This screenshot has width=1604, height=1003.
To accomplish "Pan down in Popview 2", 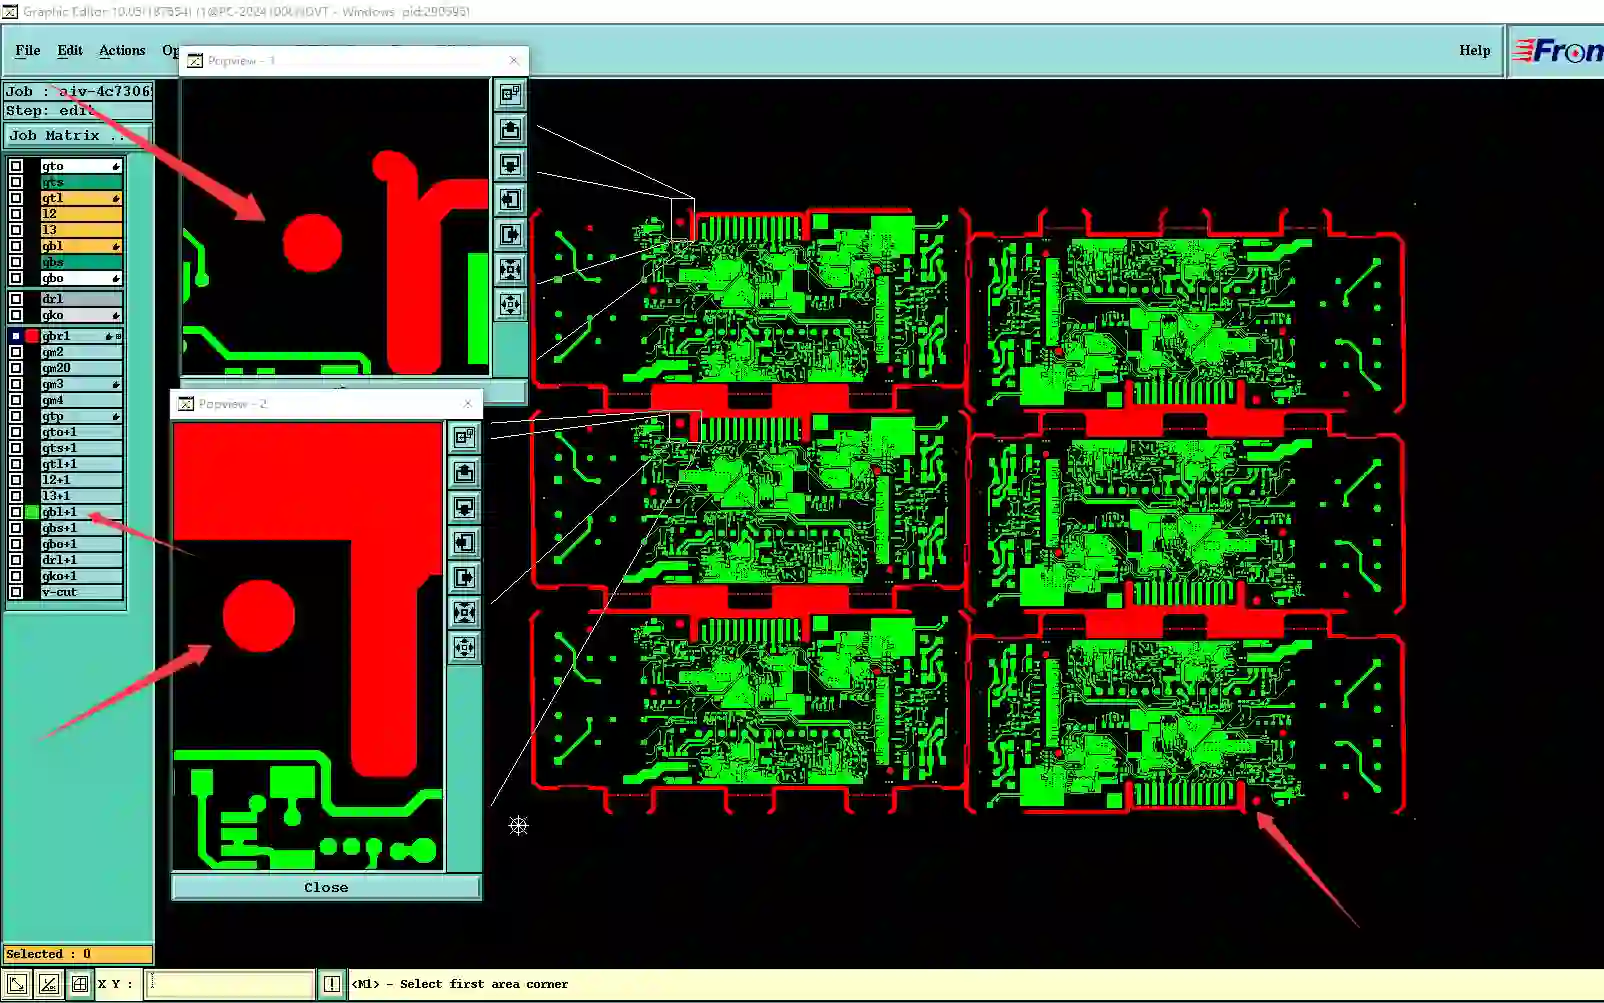I will click(464, 507).
